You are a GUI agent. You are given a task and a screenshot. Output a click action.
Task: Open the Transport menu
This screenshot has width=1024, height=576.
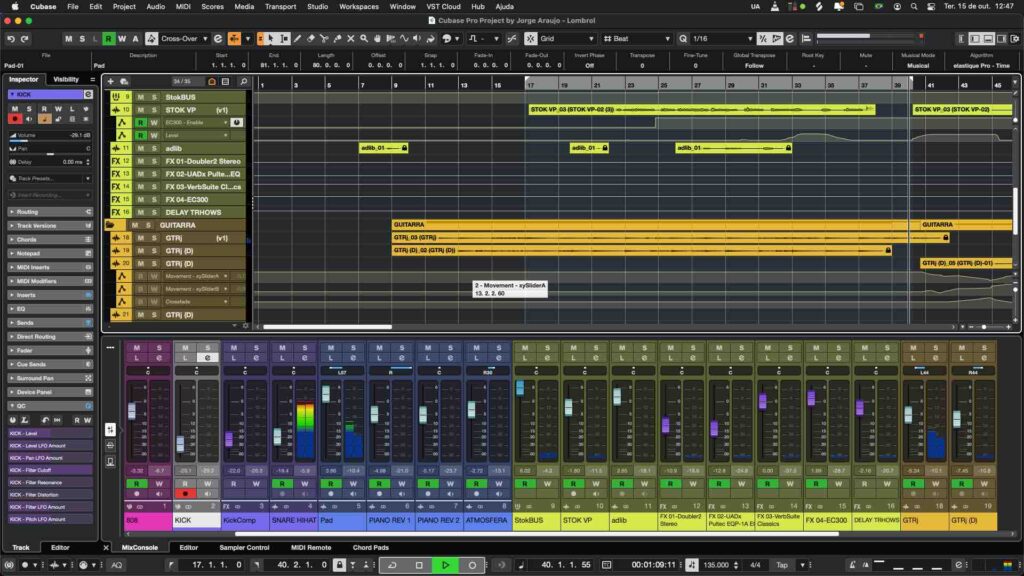tap(280, 7)
